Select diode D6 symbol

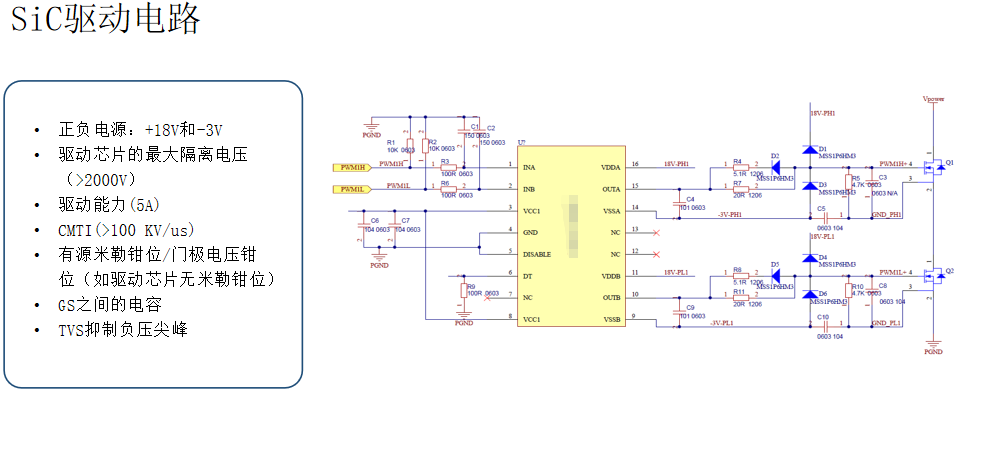point(809,294)
